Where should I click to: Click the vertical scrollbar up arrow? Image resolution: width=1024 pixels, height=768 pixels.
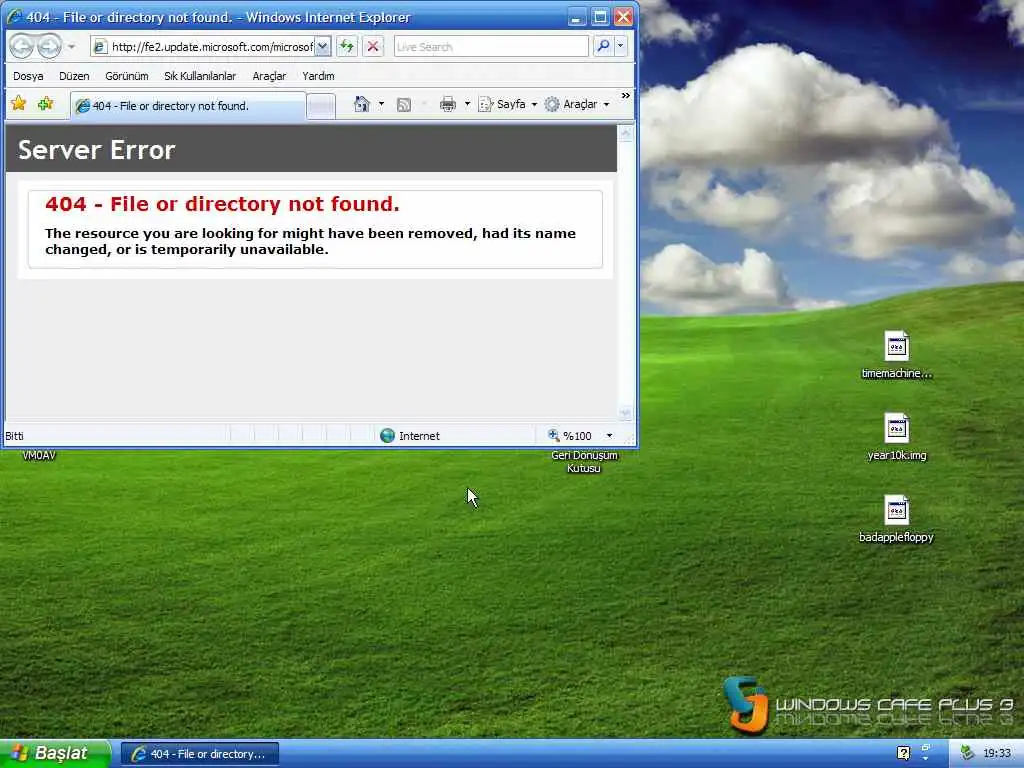click(x=626, y=134)
